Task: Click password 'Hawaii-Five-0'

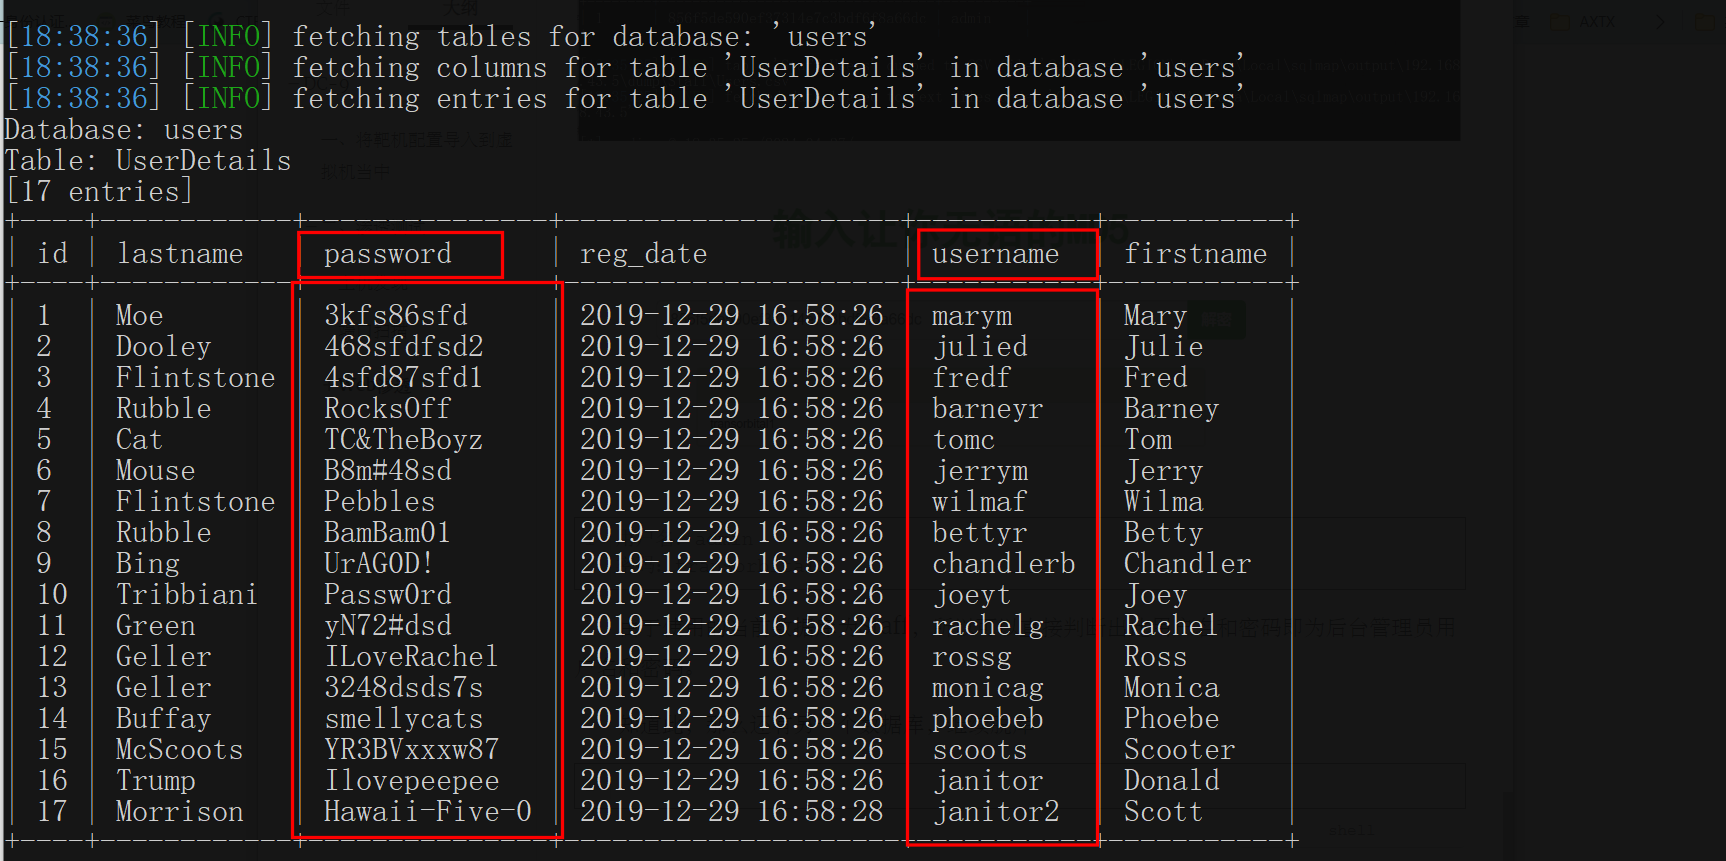Action: pyautogui.click(x=428, y=812)
